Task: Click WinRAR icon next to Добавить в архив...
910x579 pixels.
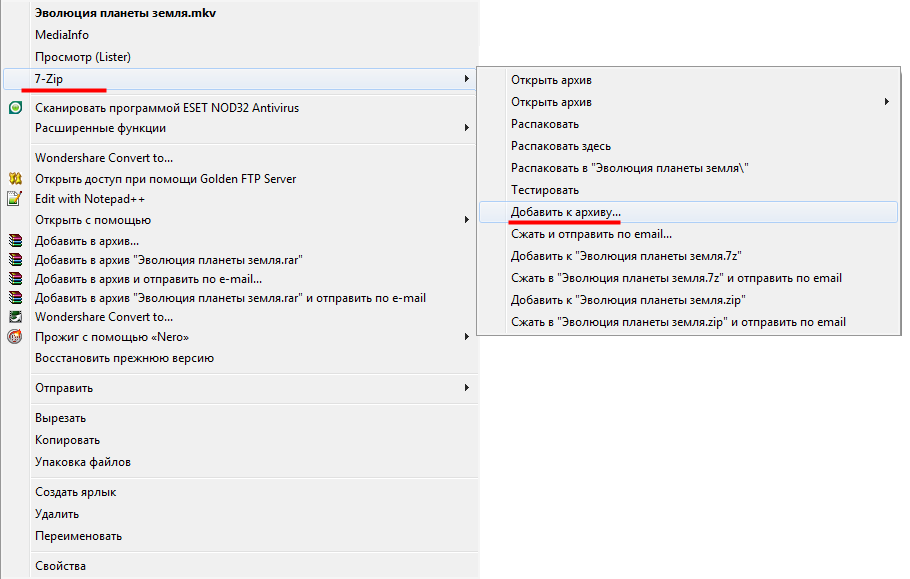Action: [16, 240]
